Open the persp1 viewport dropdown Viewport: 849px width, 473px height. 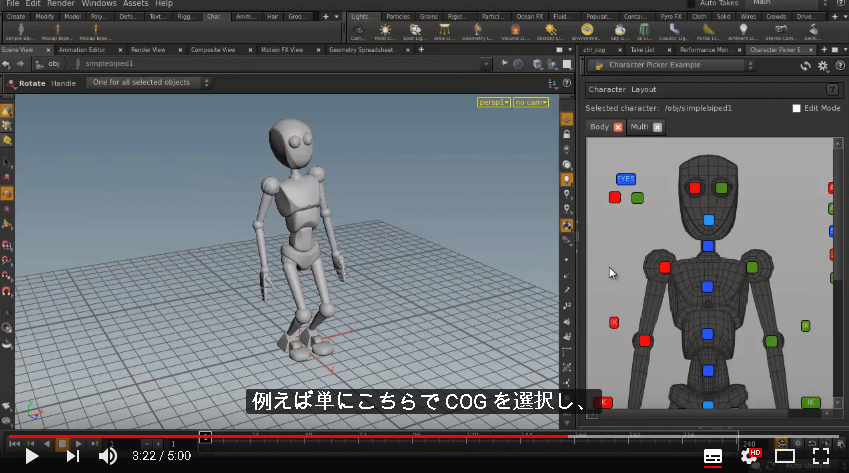coord(494,102)
